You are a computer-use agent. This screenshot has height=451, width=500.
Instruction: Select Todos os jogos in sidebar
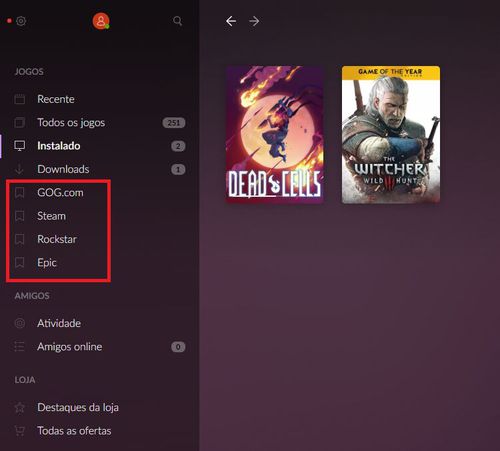pyautogui.click(x=71, y=123)
